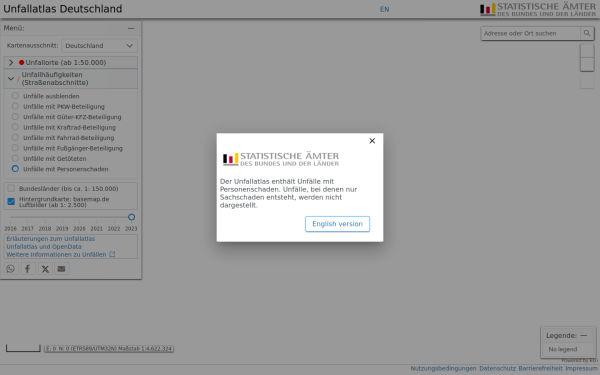Select 'Unfälle mit Personenschaden' radio button

click(15, 168)
